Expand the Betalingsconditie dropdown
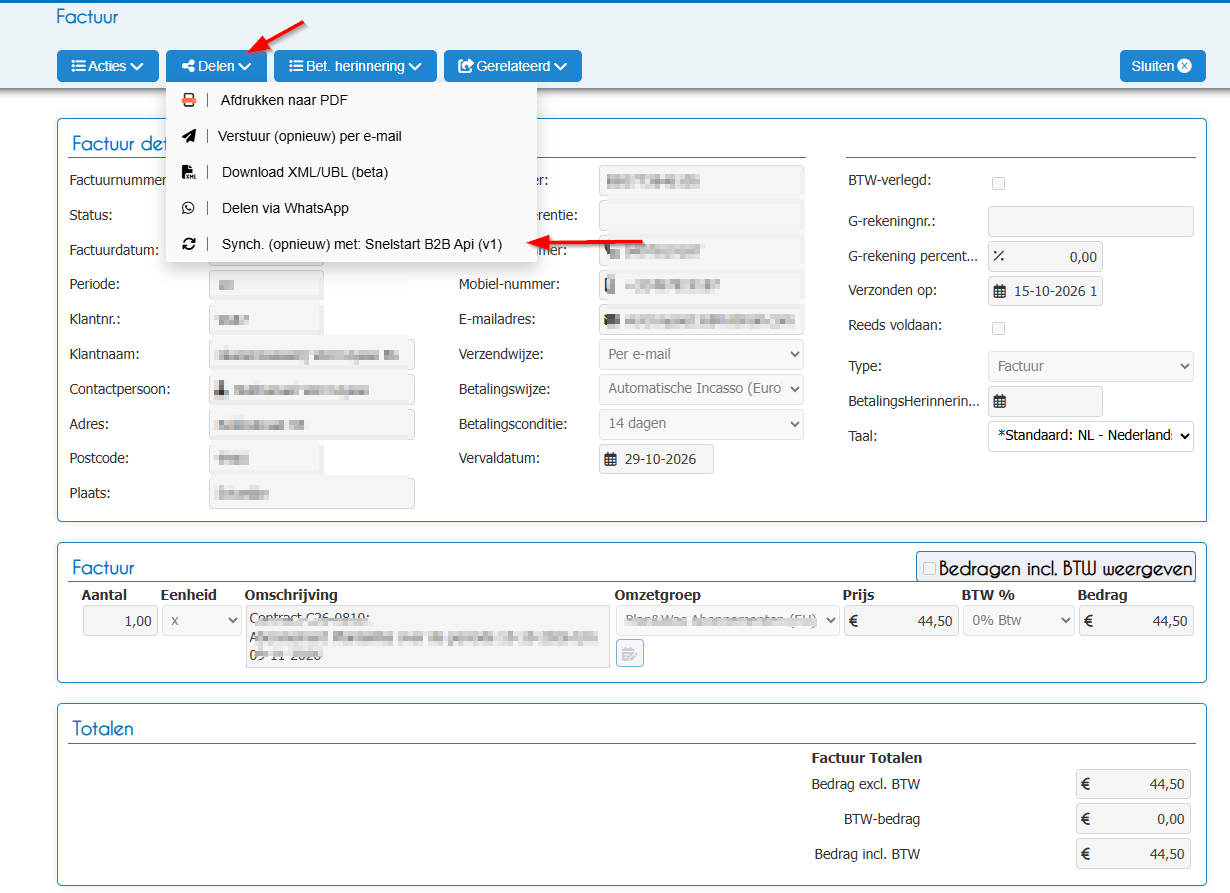 coord(701,424)
